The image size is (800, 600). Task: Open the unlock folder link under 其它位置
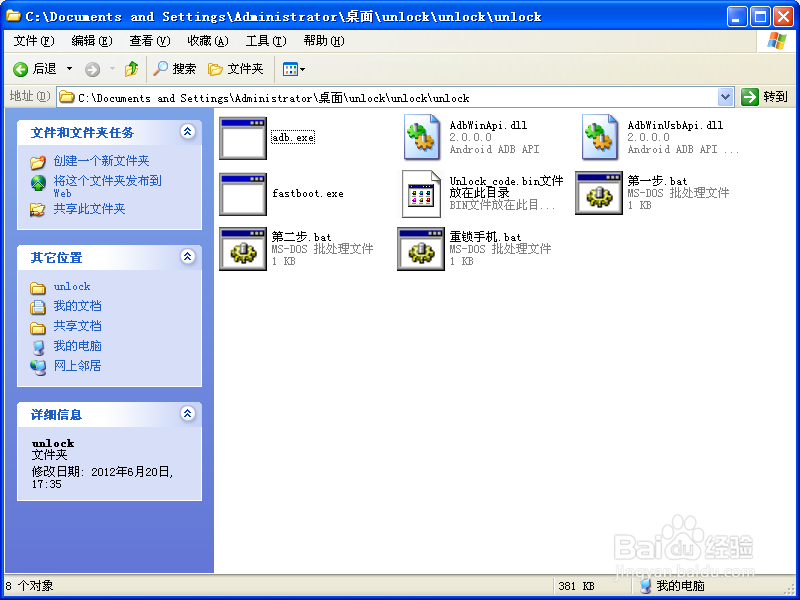72,287
